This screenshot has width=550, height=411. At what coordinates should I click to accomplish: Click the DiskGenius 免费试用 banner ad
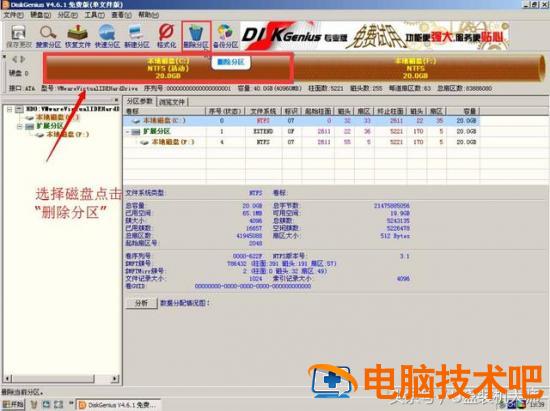coord(375,36)
